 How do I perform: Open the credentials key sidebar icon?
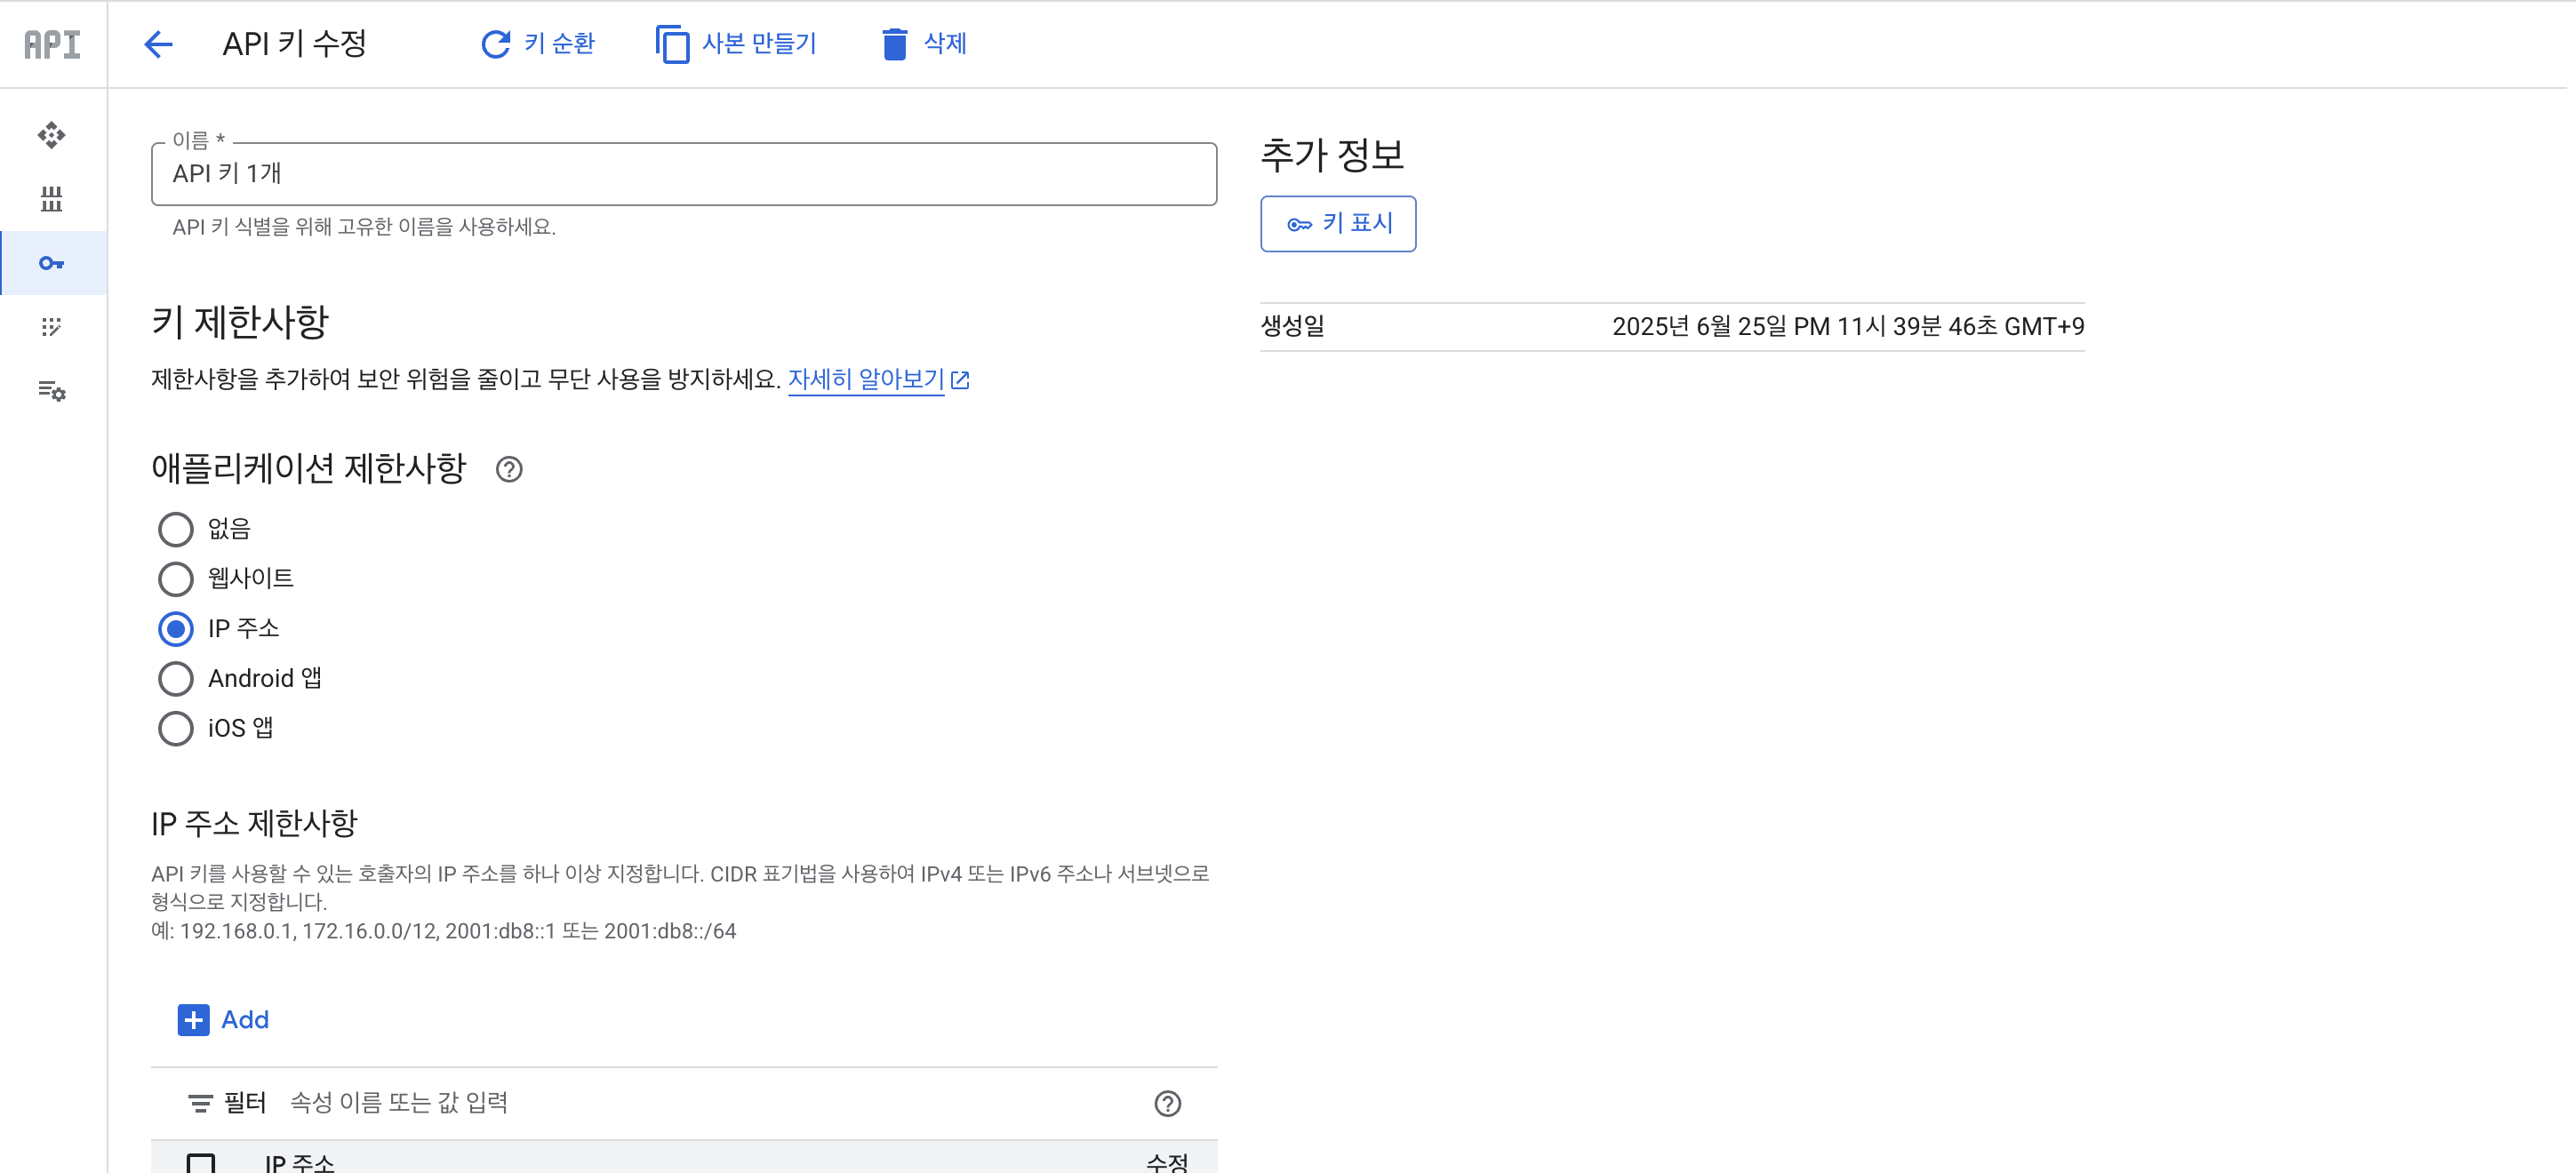coord(52,263)
